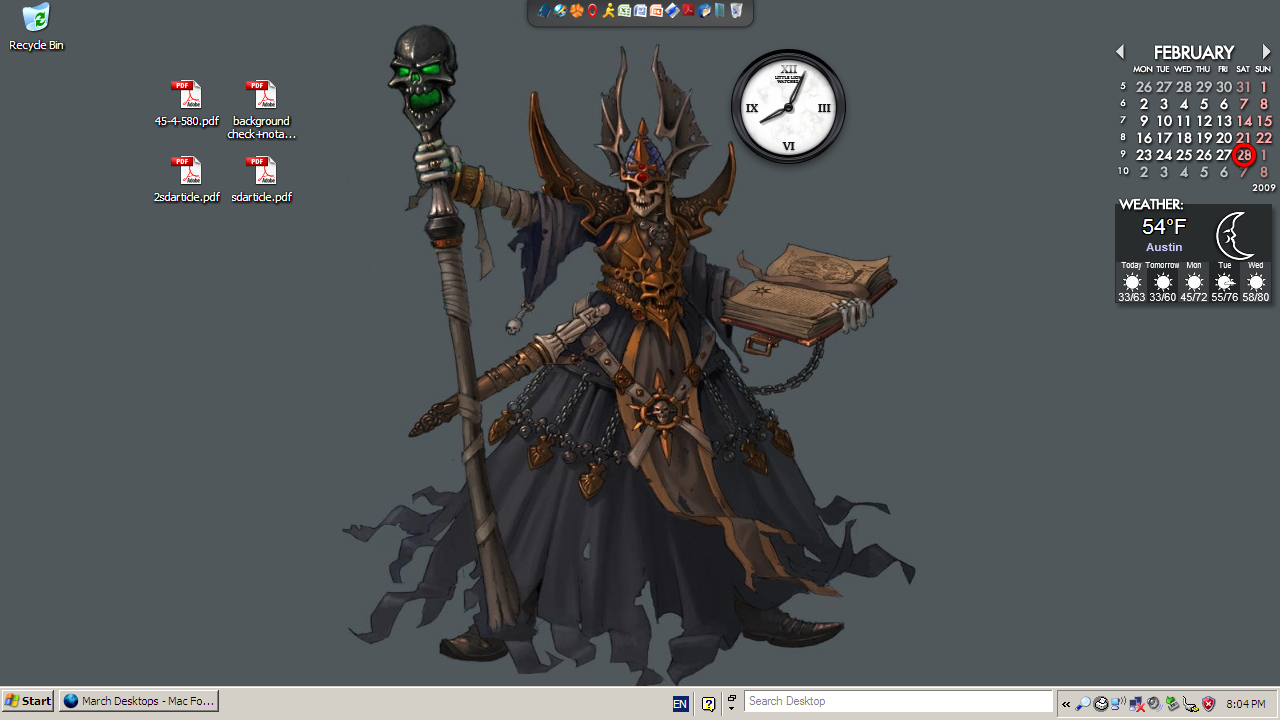Select date 9 in the calendar grid
The image size is (1280, 721).
(1144, 121)
